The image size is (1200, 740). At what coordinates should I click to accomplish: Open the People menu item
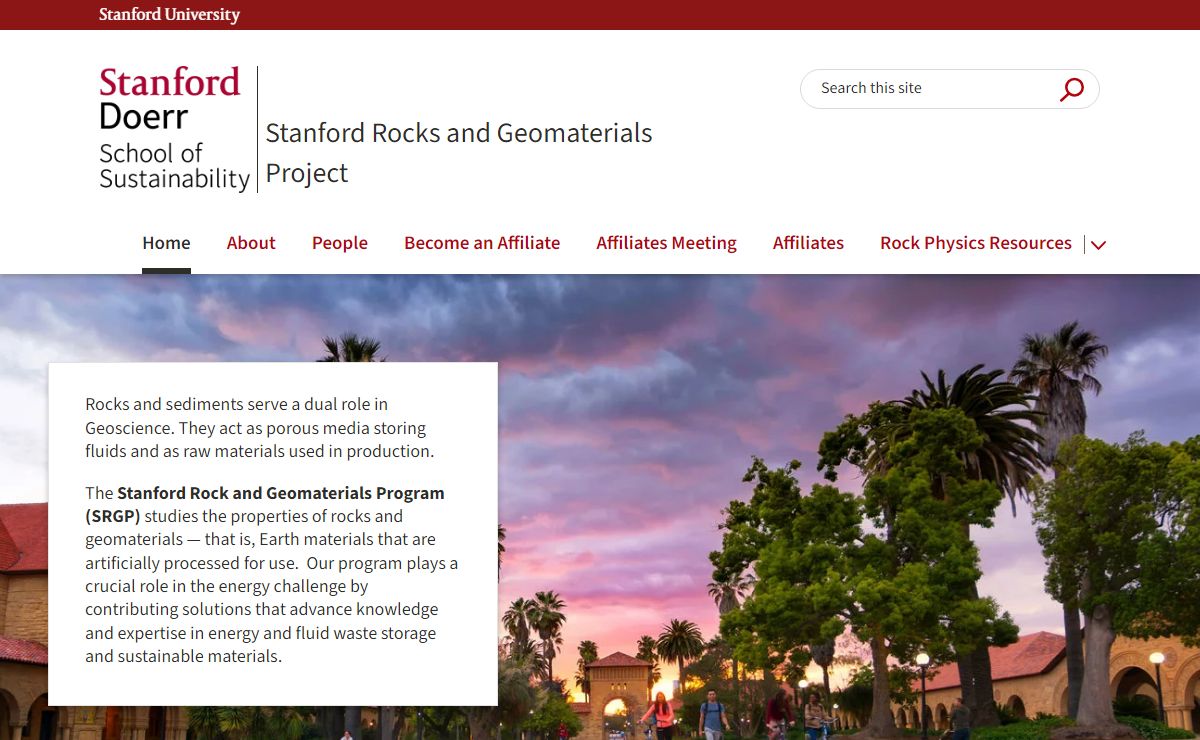click(x=340, y=243)
